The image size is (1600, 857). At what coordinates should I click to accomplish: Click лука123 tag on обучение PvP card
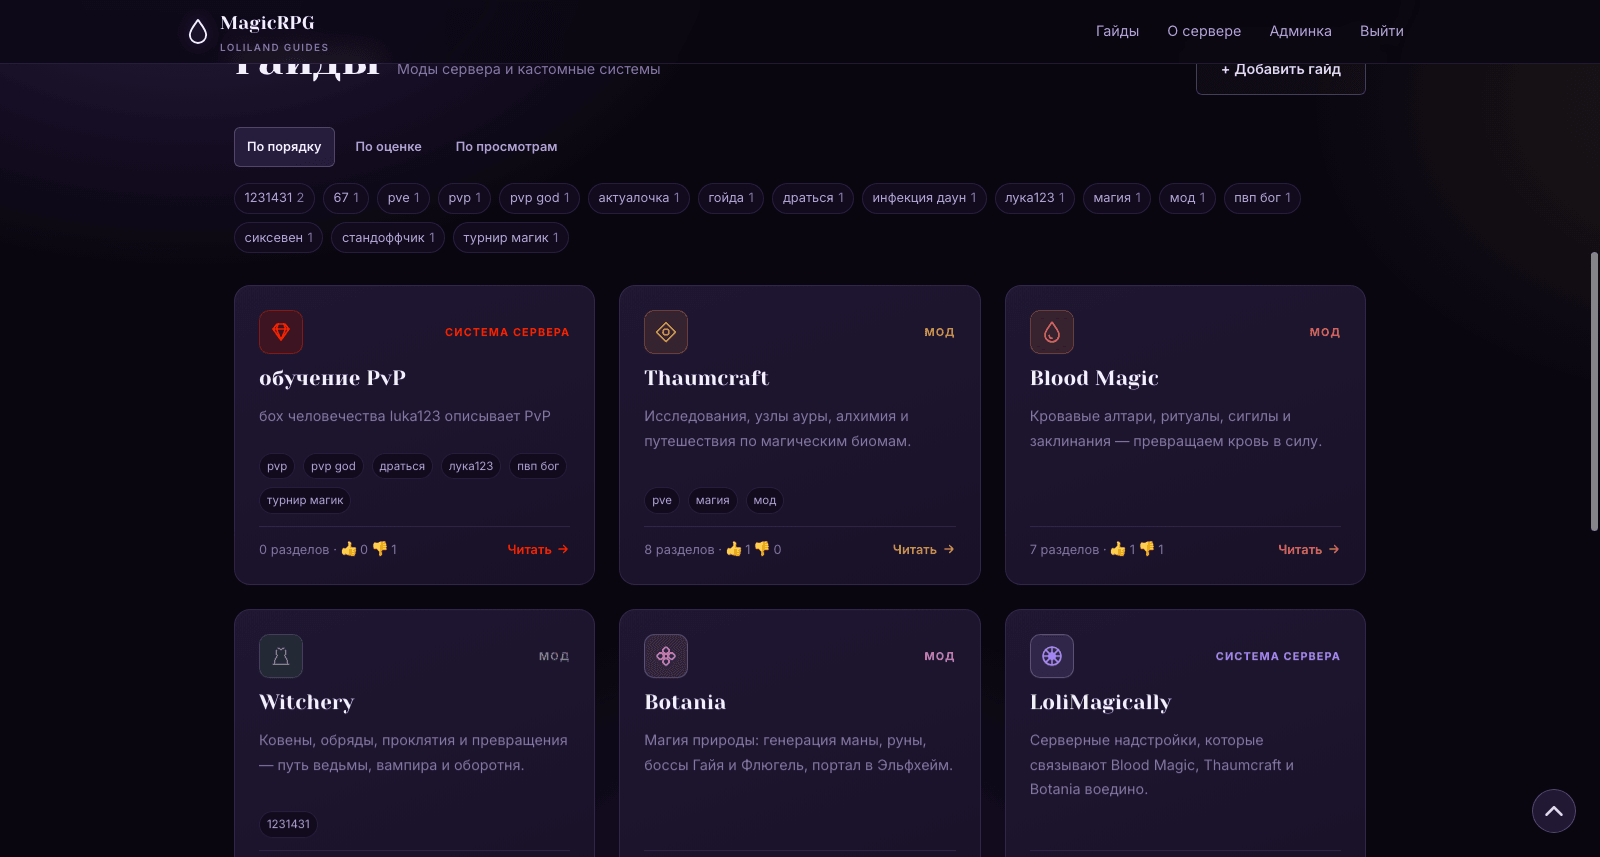[x=471, y=466]
